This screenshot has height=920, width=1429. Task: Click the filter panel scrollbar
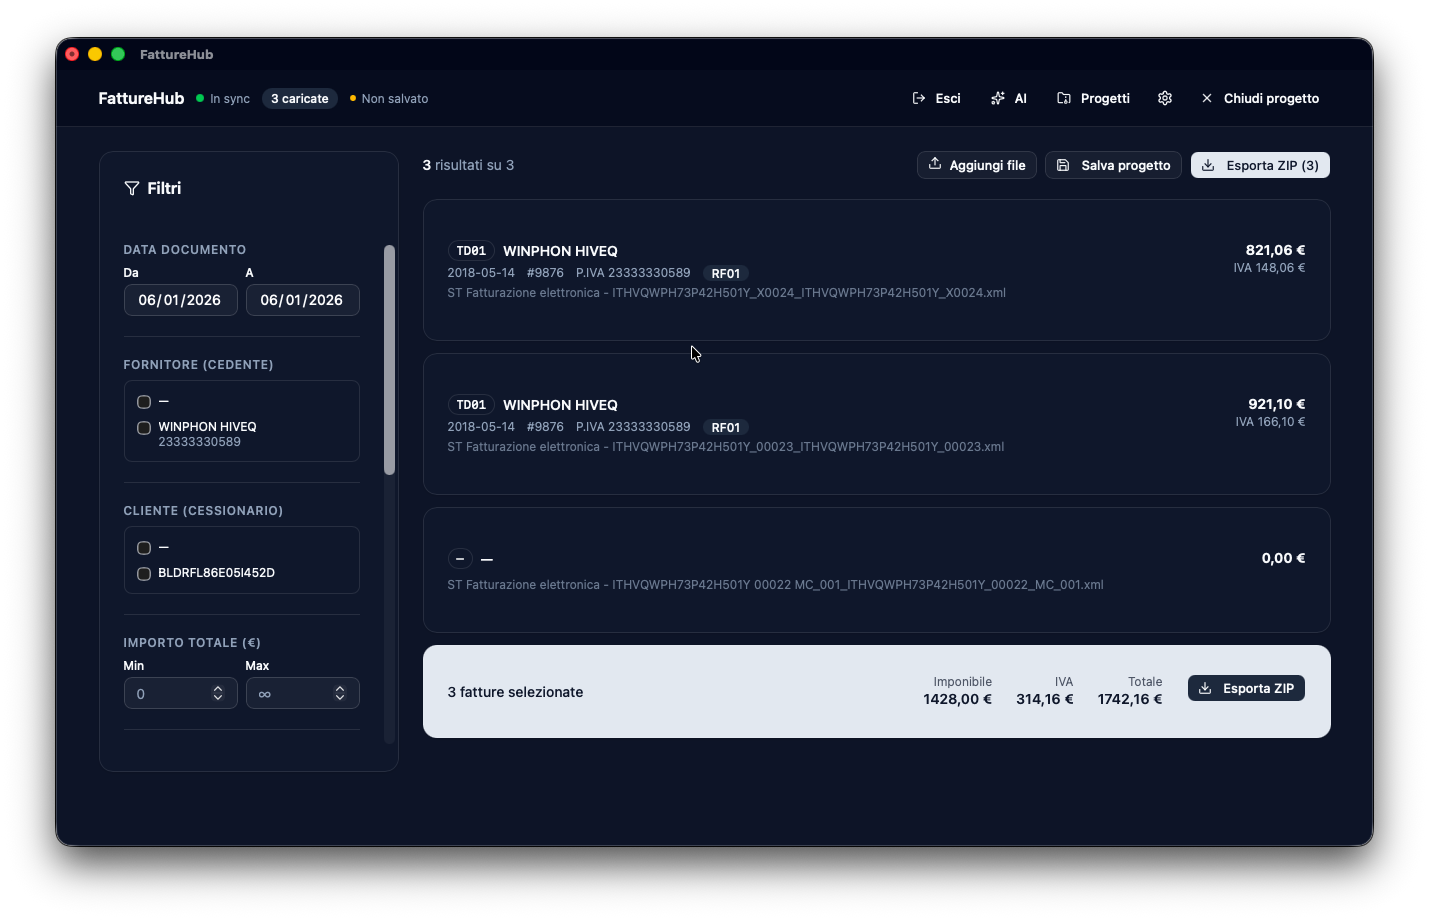pyautogui.click(x=390, y=360)
